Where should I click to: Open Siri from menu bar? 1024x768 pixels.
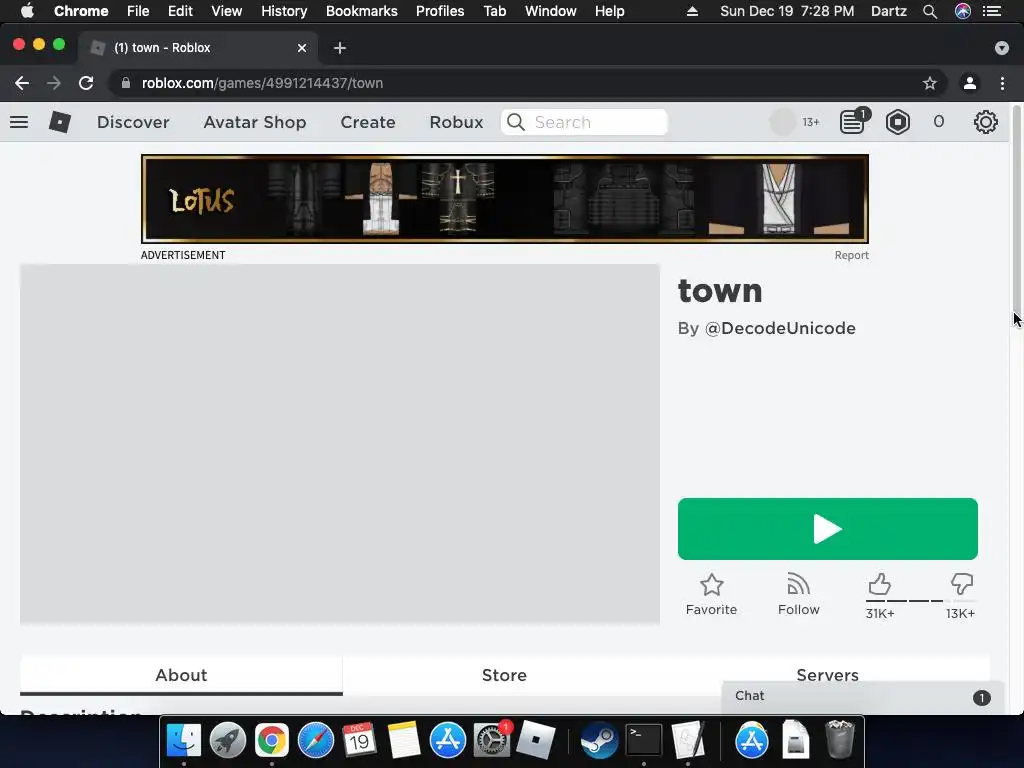coord(963,11)
